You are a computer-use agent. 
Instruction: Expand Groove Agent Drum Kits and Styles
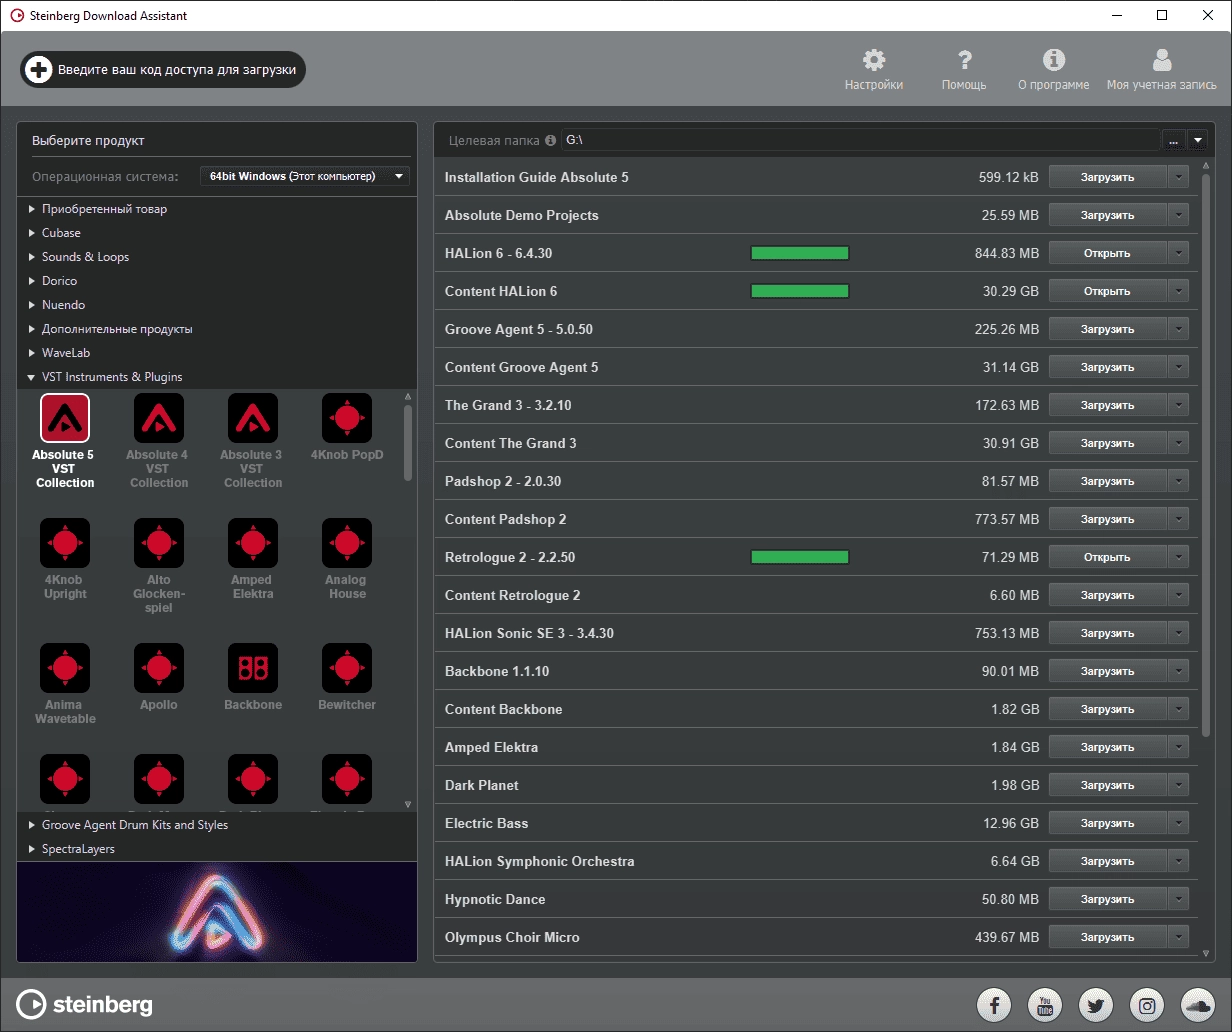(x=32, y=825)
